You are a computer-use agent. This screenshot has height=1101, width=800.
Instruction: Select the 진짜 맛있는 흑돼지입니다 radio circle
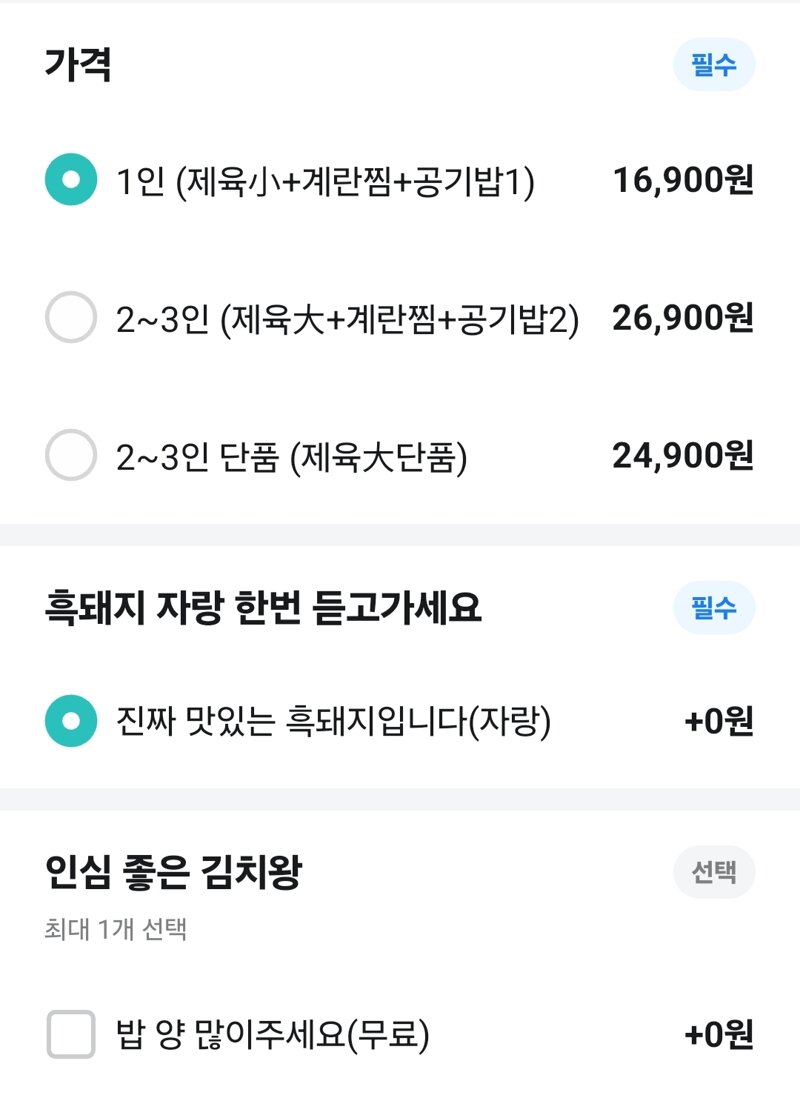(71, 720)
